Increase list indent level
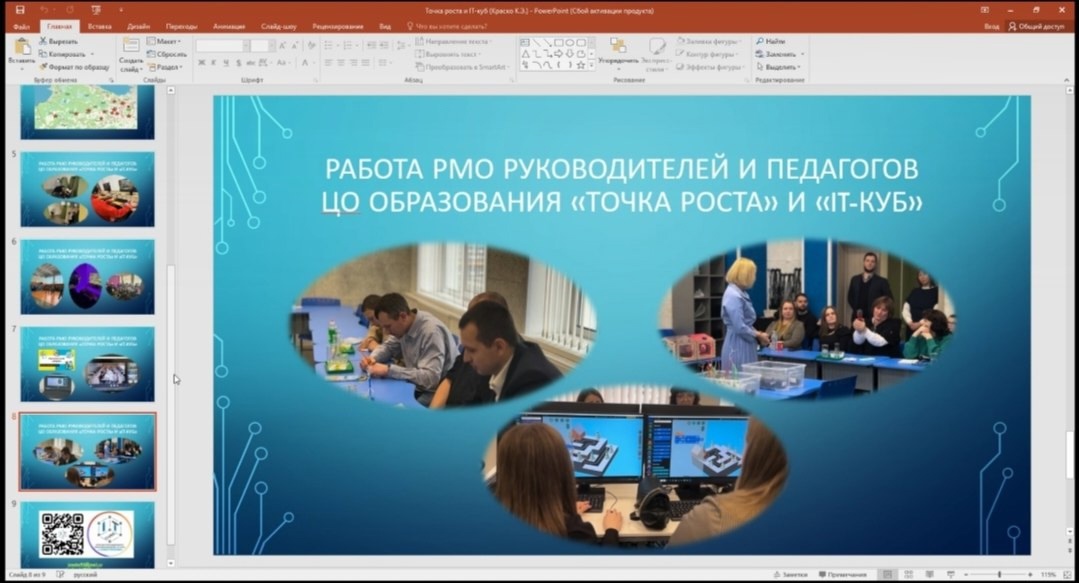 coord(384,45)
